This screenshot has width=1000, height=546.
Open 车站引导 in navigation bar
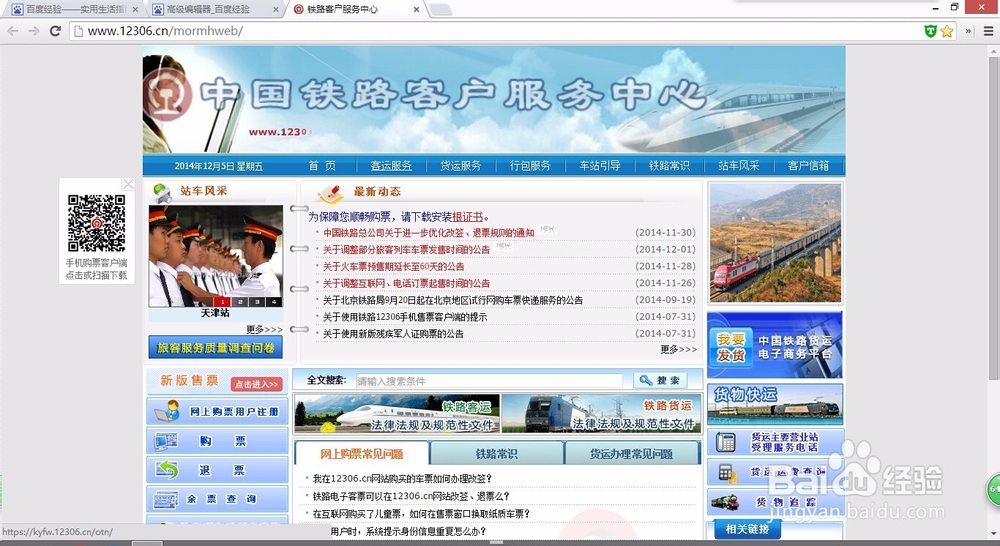(599, 166)
